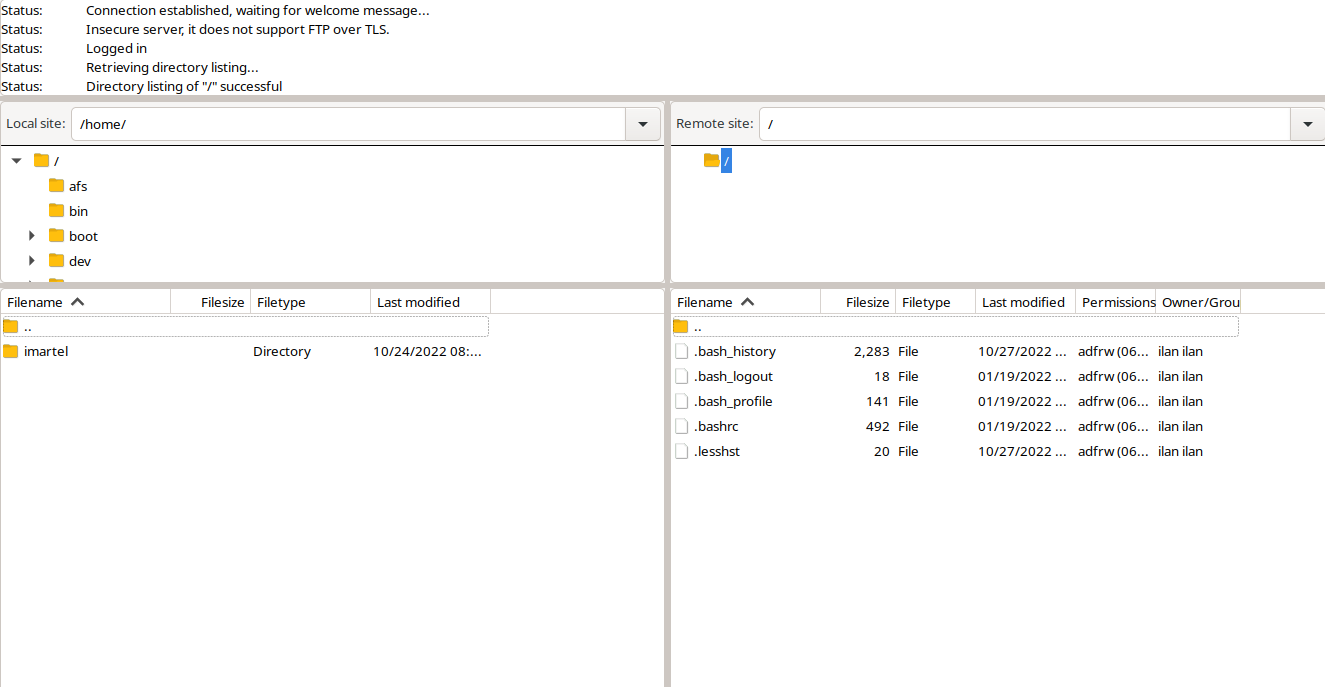Select the local parent directory '..' entry

coord(245,326)
